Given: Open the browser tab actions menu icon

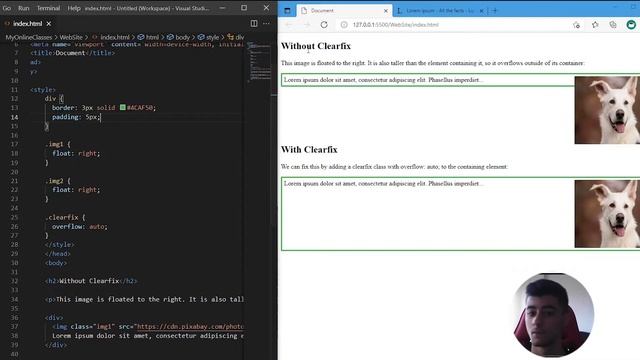Looking at the screenshot, I should pos(287,11).
